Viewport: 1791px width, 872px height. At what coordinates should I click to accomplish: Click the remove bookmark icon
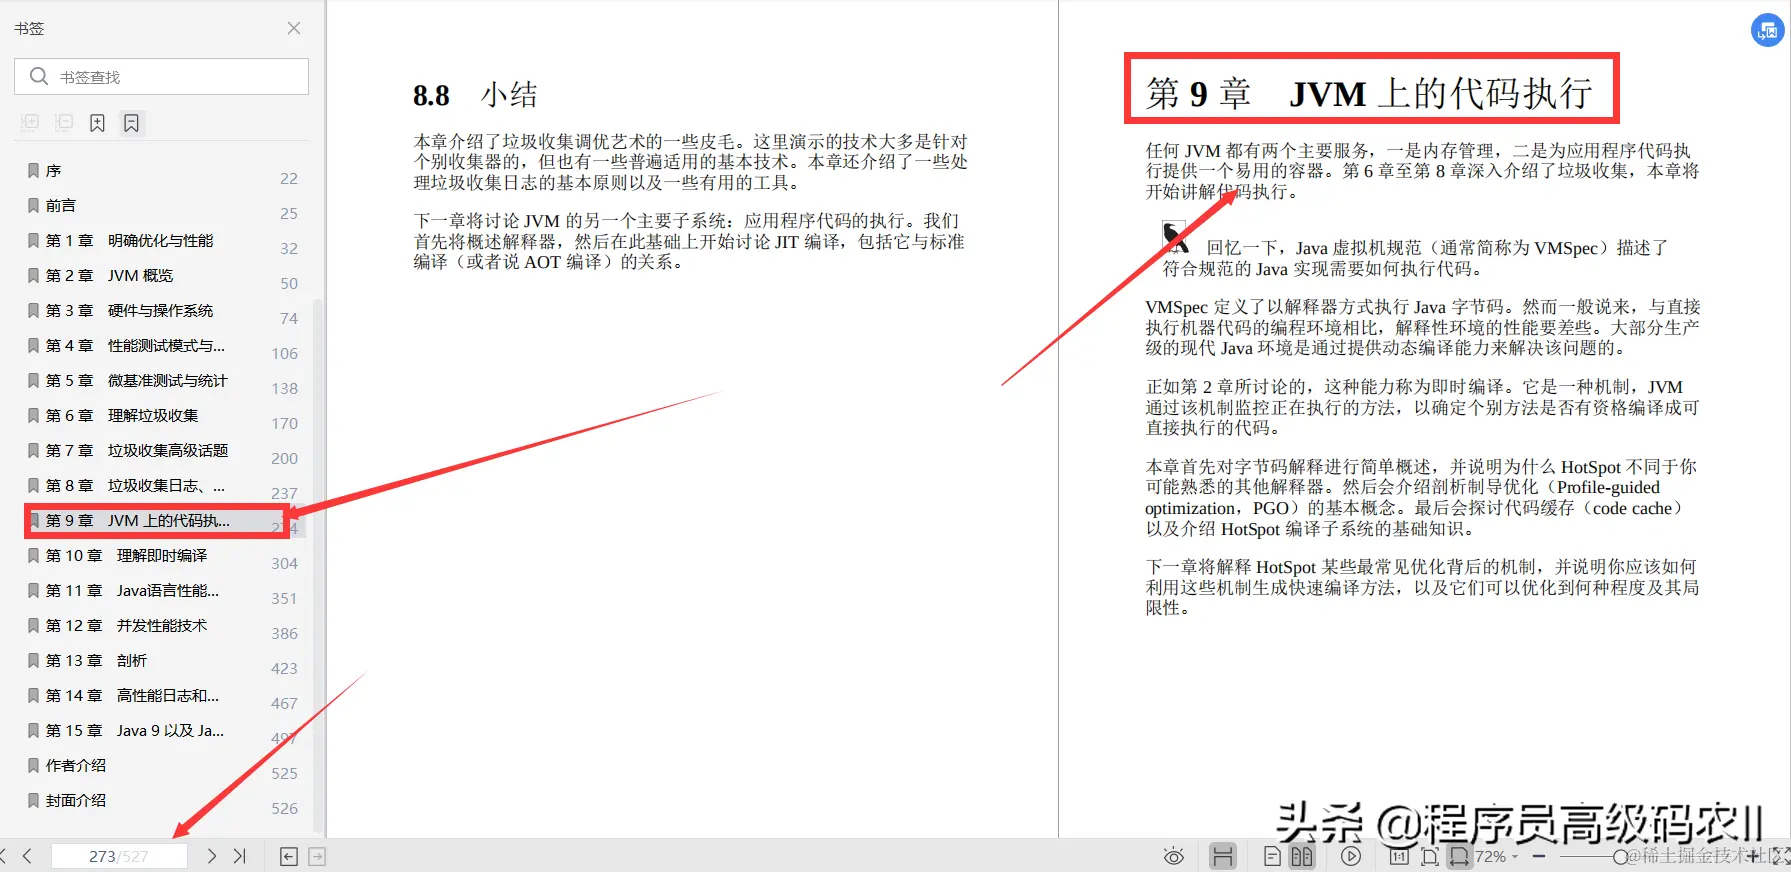click(131, 123)
